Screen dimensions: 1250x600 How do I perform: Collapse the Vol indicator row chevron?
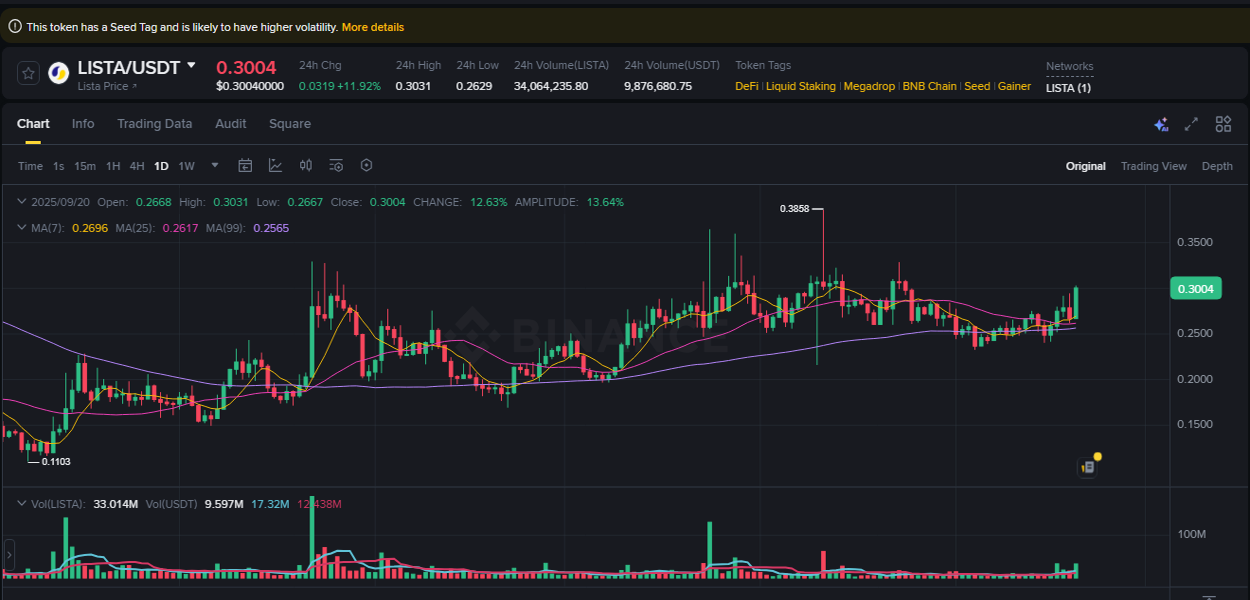pos(22,503)
